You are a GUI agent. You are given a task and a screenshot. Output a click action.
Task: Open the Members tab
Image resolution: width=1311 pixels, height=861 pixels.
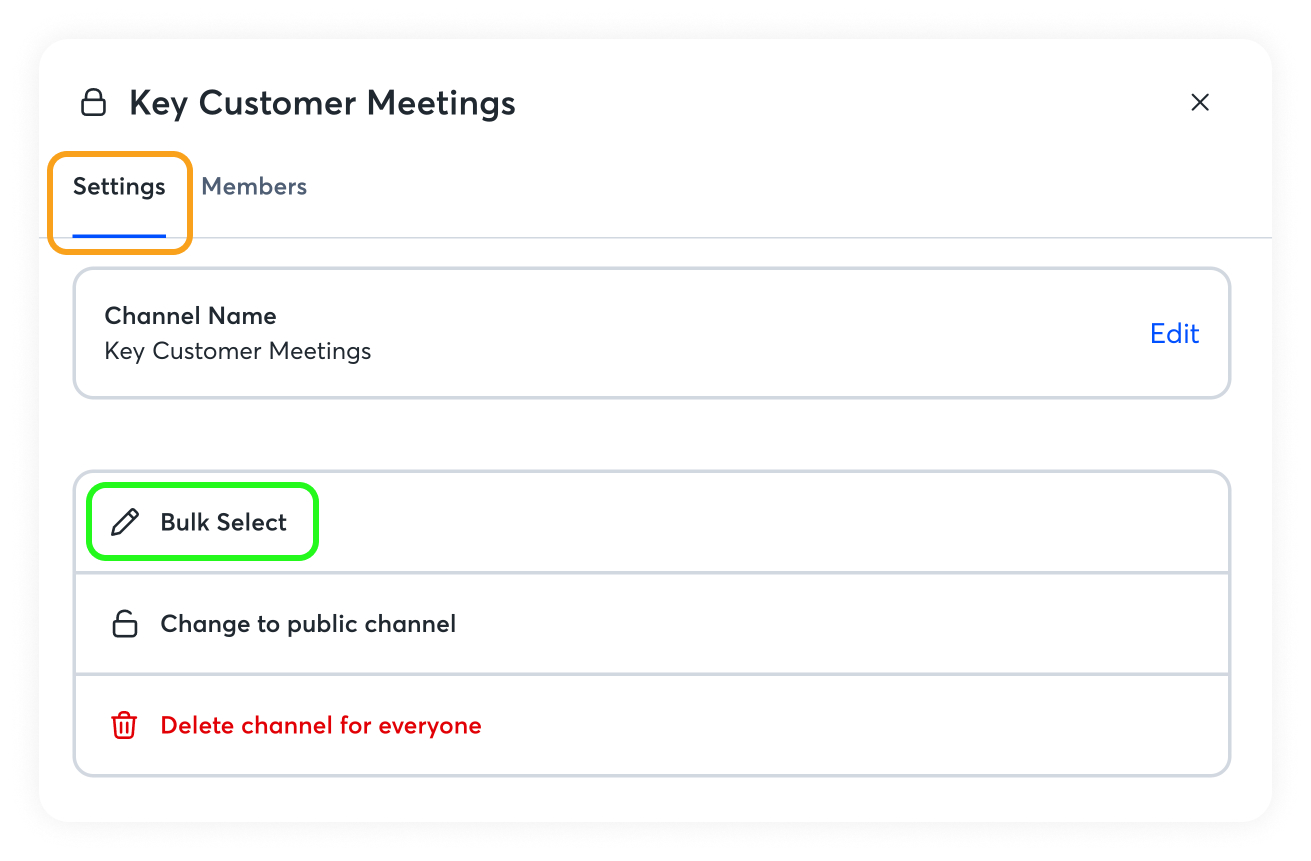click(x=254, y=187)
